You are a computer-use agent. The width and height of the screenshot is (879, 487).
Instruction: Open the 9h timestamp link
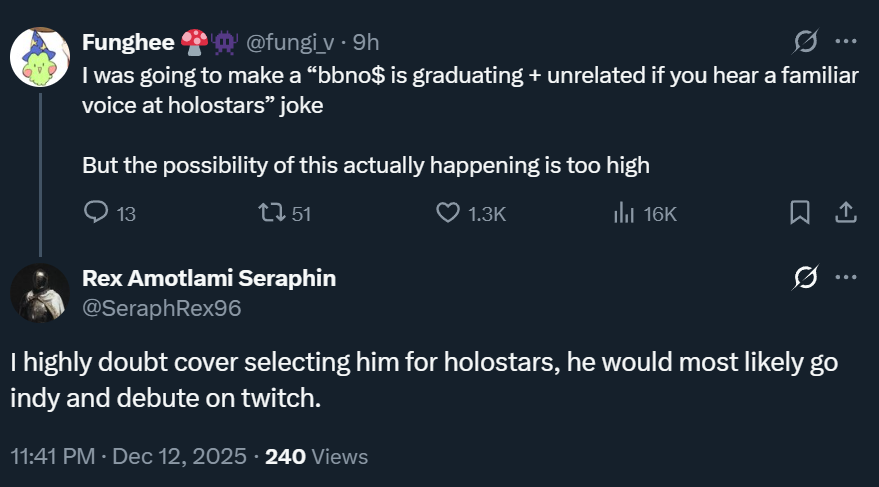tap(366, 42)
